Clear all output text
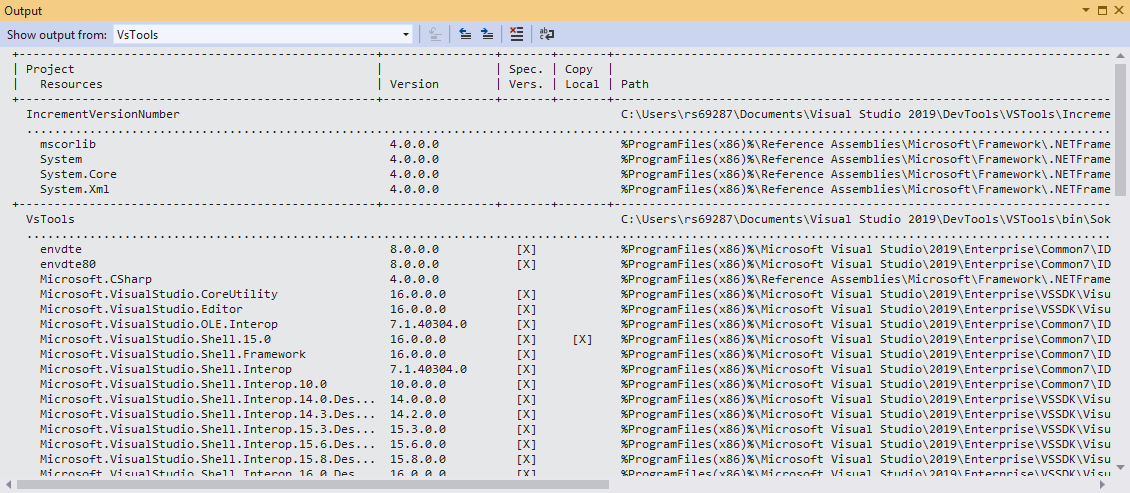The width and height of the screenshot is (1130, 493). 516,34
